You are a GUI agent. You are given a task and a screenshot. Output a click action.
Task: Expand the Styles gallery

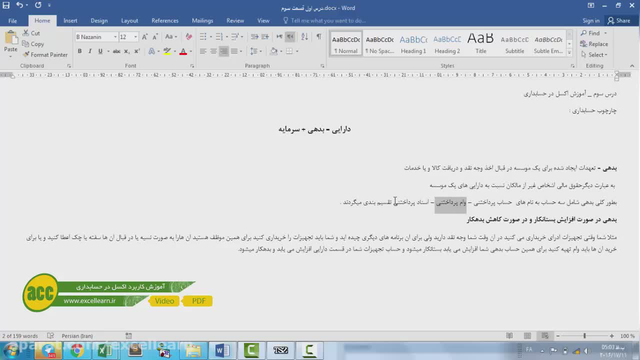pyautogui.click(x=569, y=53)
